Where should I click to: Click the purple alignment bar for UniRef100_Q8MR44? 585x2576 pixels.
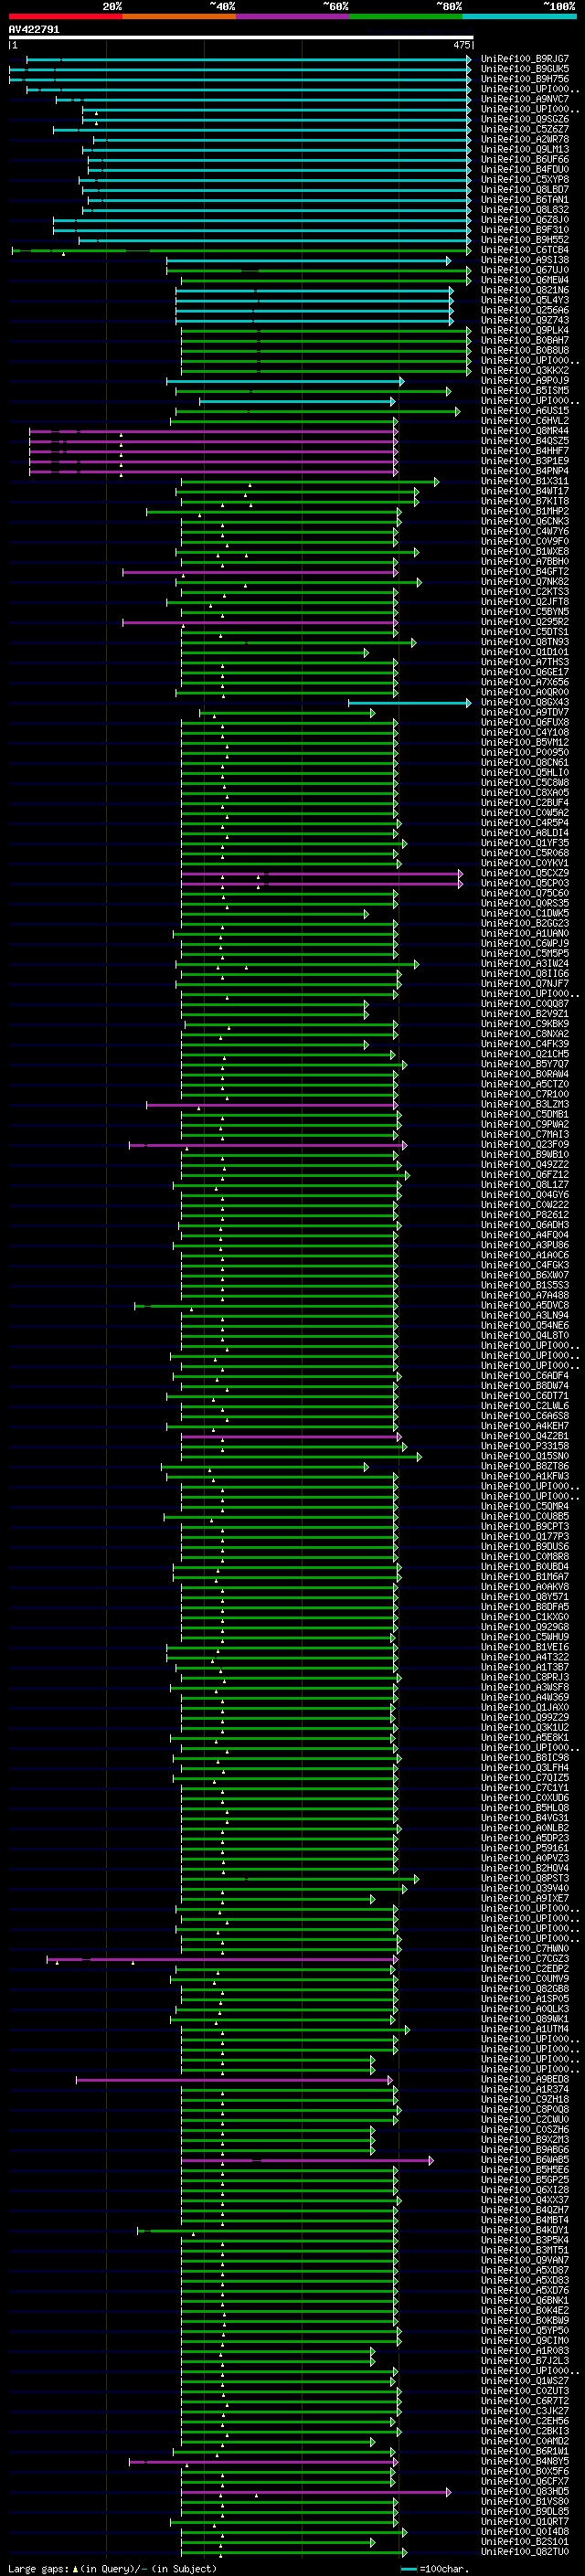[214, 431]
